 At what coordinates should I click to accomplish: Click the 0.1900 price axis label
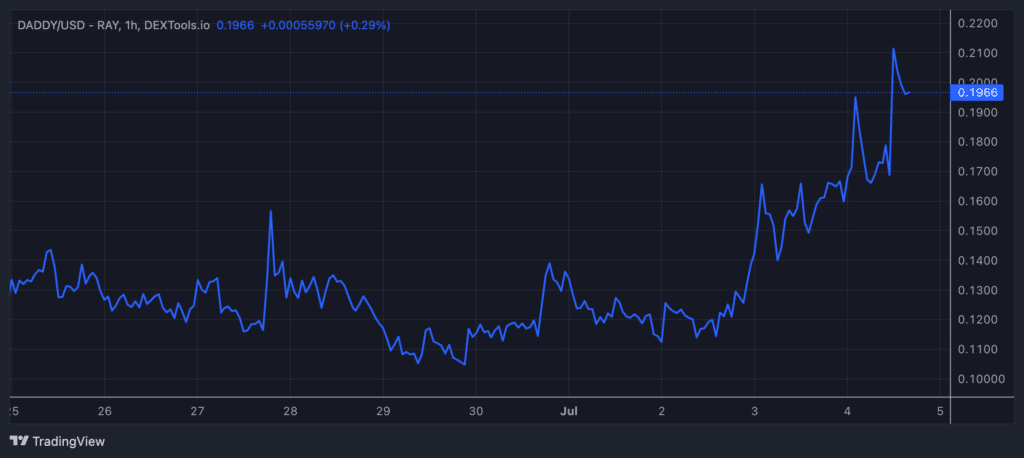(x=977, y=112)
